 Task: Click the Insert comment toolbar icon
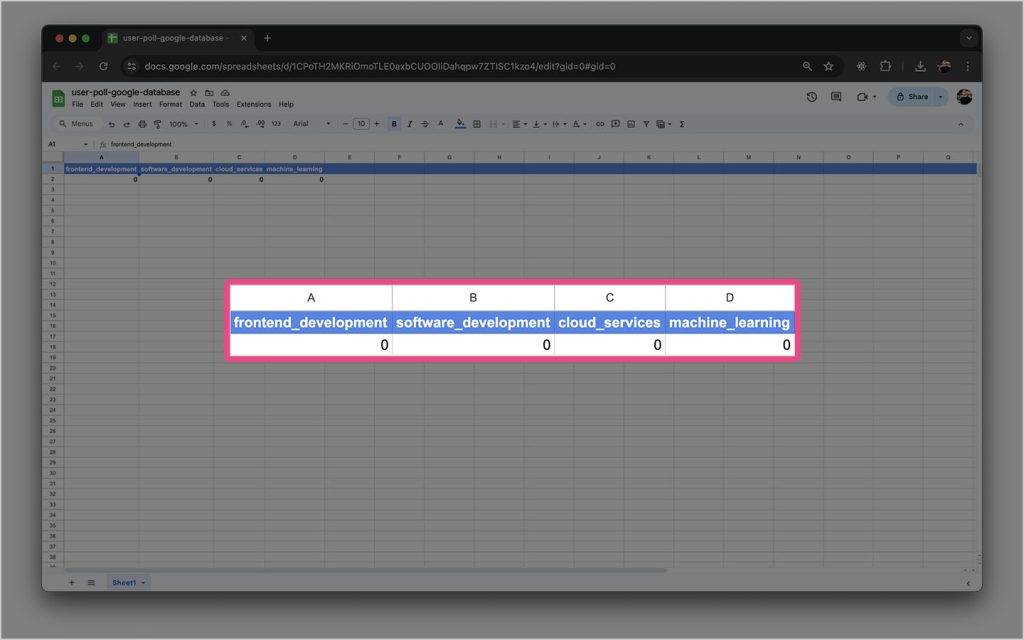tap(615, 124)
